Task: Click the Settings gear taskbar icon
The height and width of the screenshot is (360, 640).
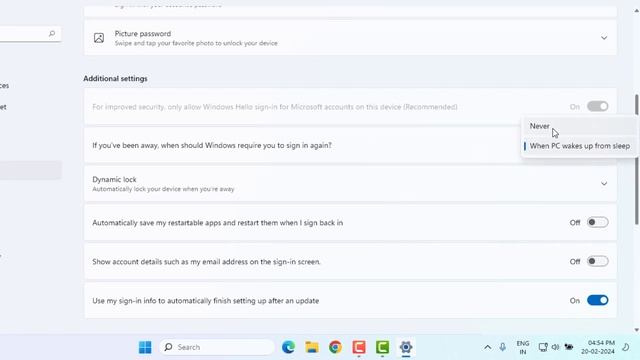Action: coord(406,347)
